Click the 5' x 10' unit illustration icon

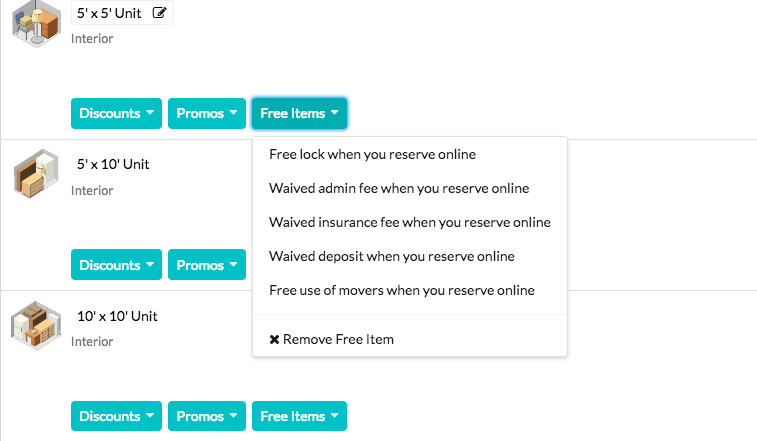(37, 173)
